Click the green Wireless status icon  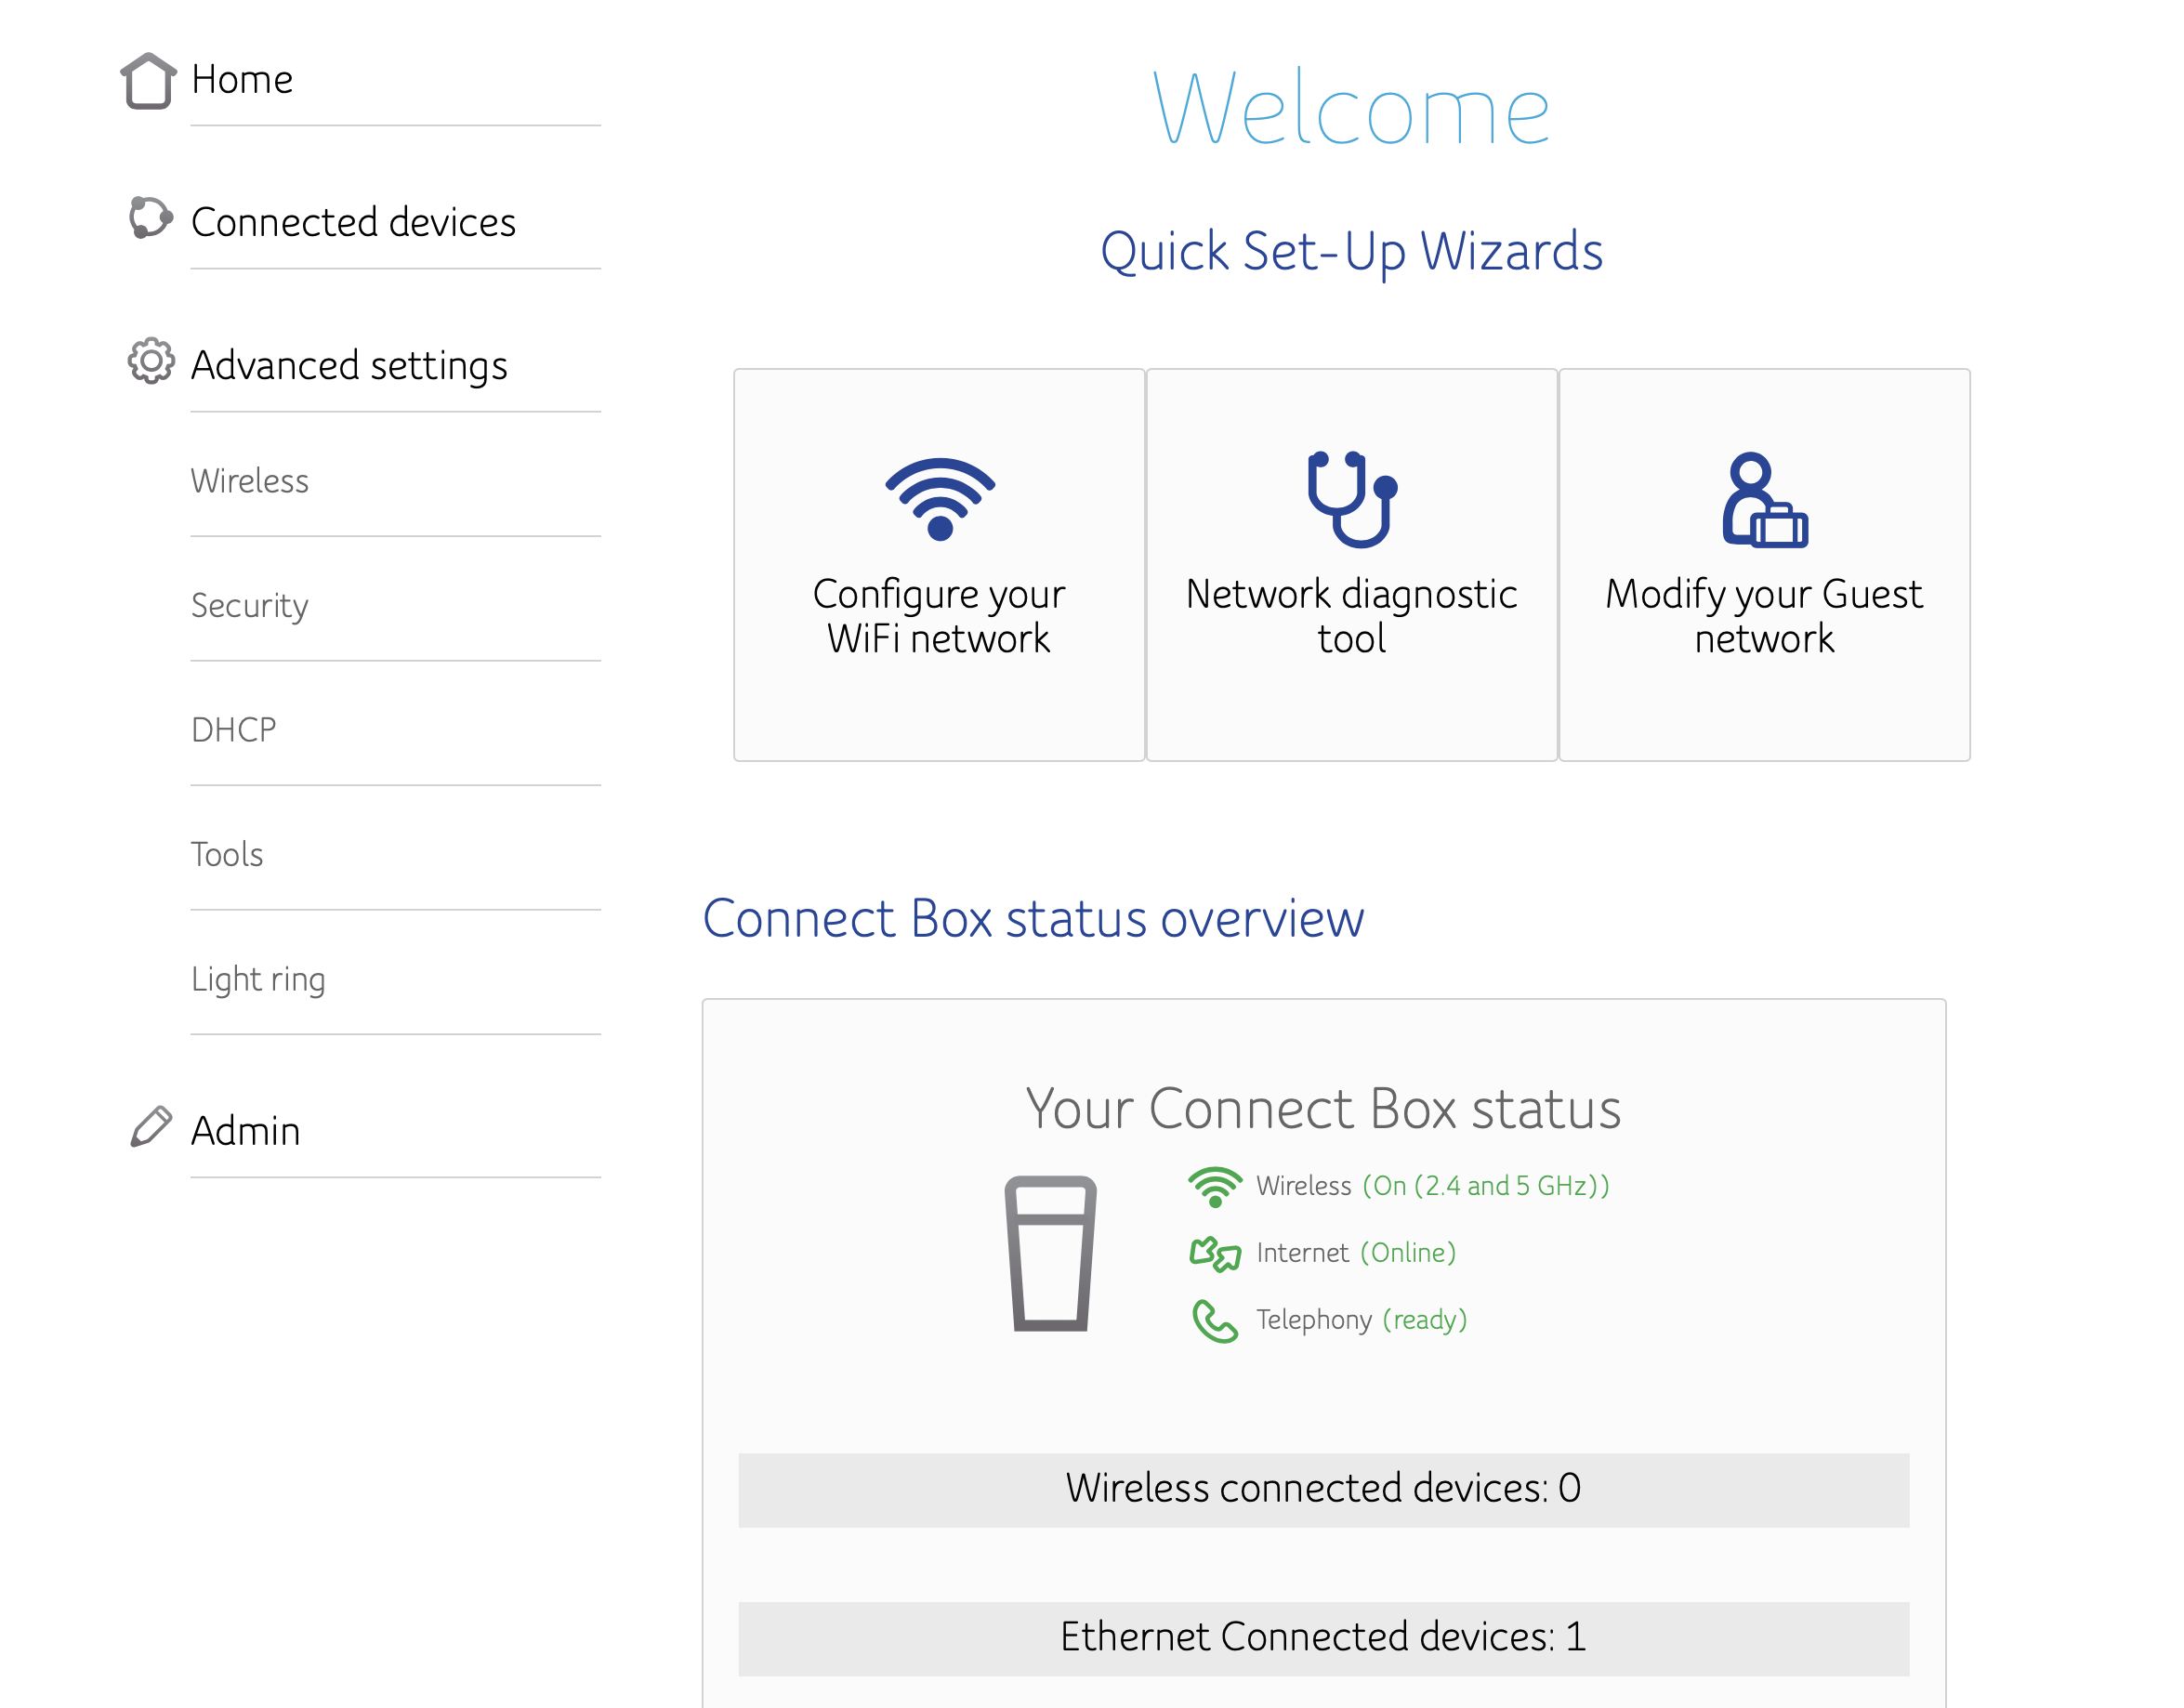click(1214, 1186)
